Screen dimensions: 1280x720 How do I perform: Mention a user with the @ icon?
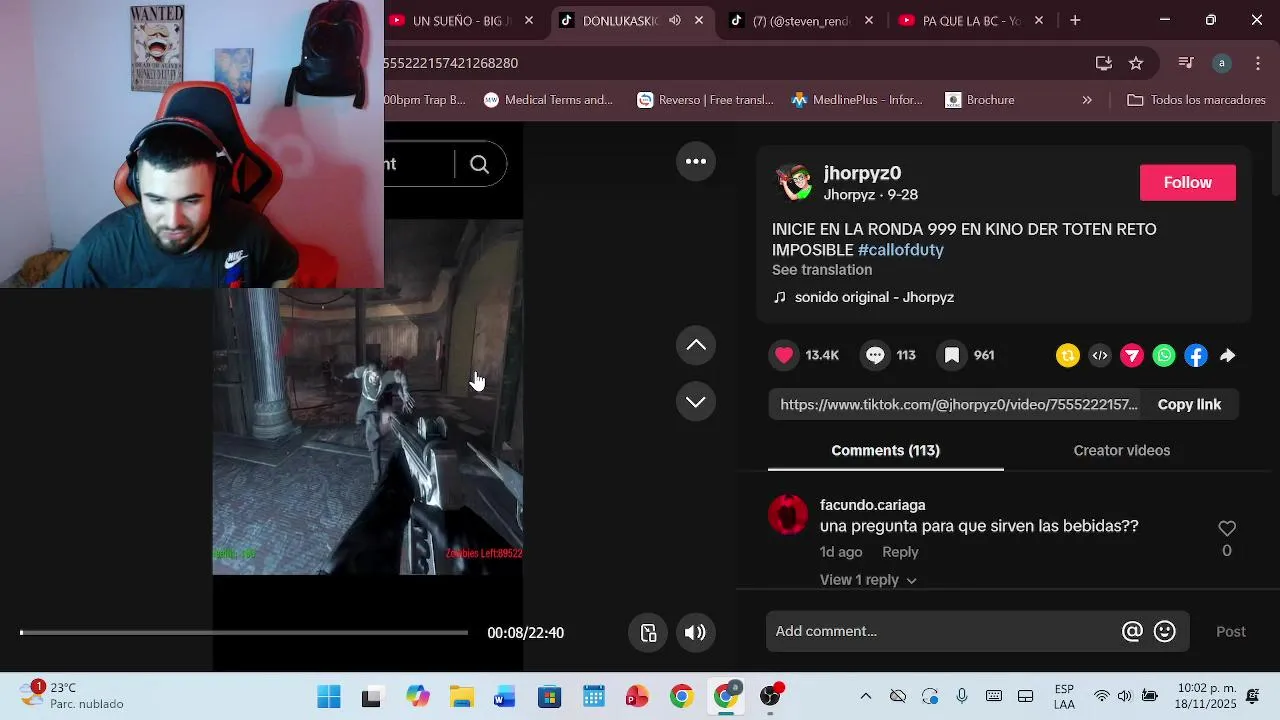1132,631
